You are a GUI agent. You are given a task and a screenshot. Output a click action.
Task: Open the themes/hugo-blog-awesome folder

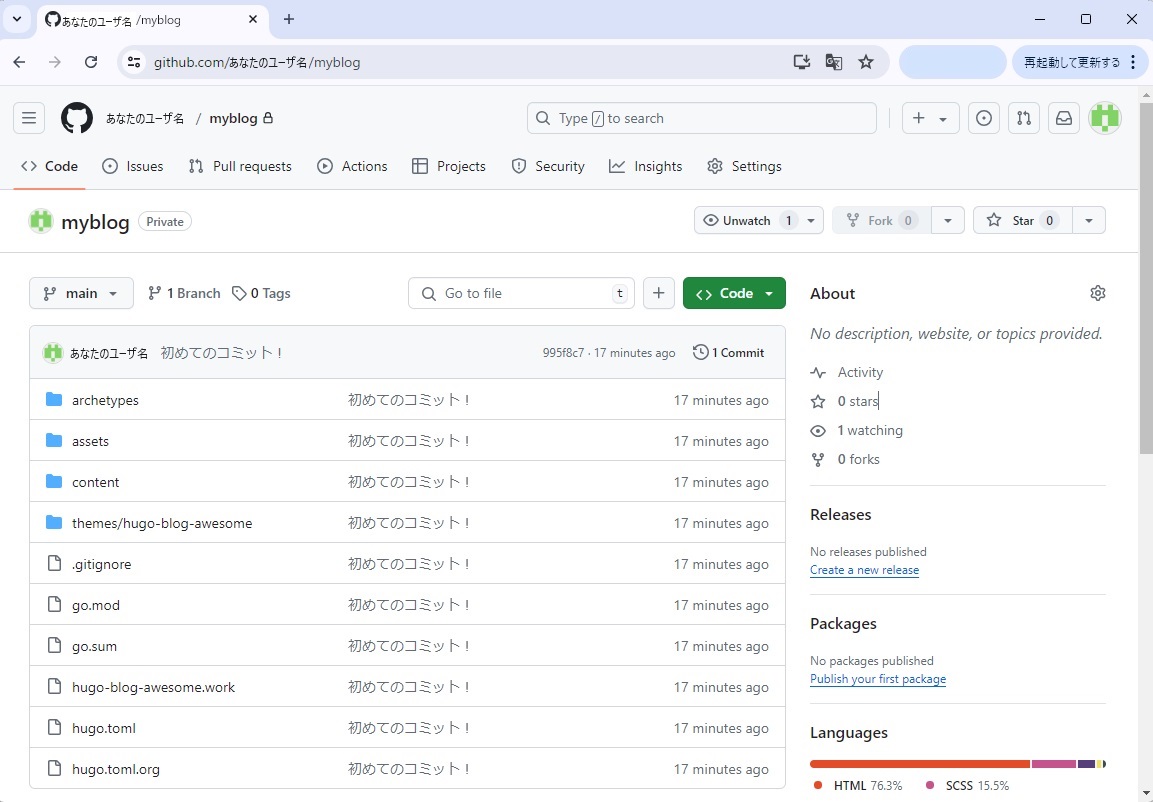coord(162,523)
